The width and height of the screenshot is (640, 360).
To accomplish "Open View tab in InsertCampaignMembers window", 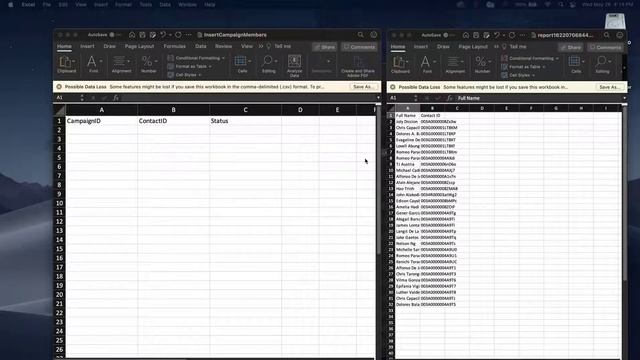I will pyautogui.click(x=247, y=47).
